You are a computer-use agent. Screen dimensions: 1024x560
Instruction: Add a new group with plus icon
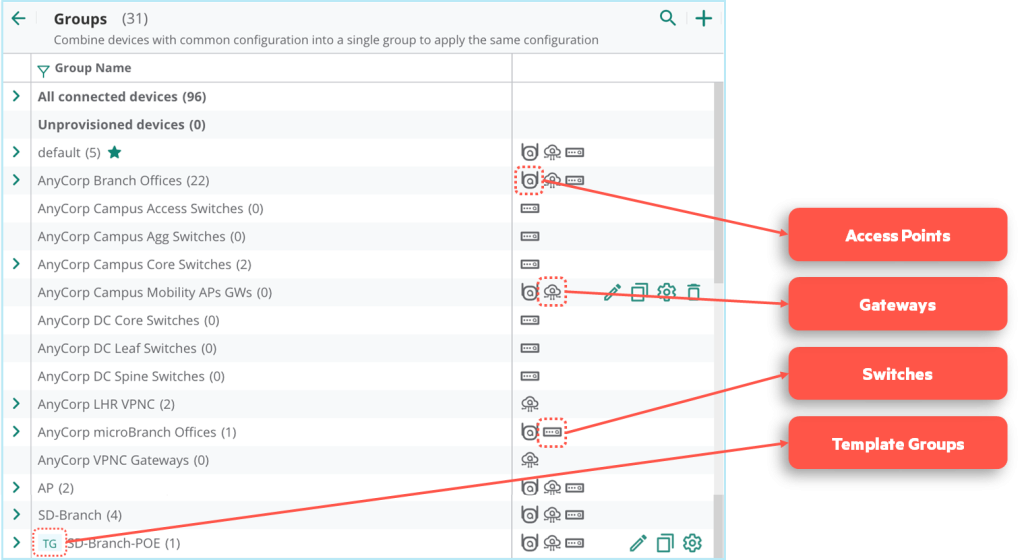704,18
